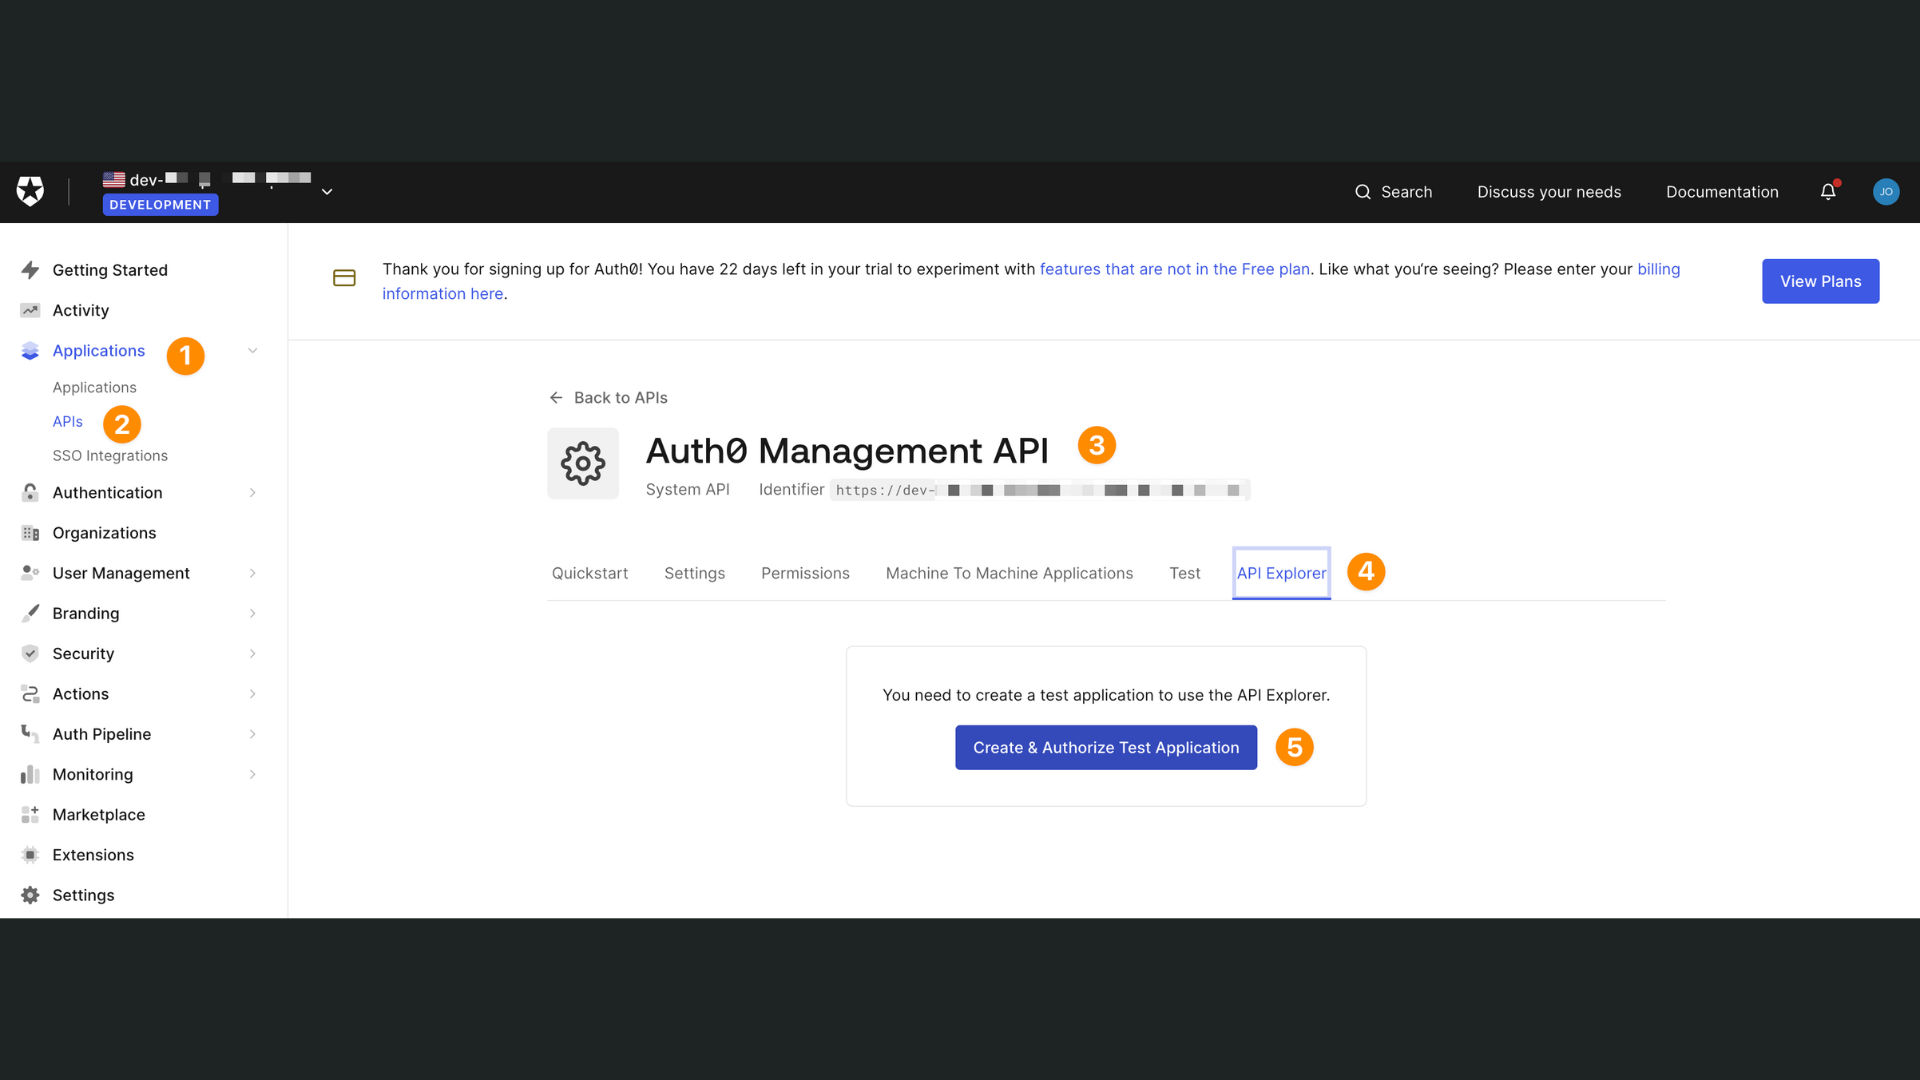Click the Activity chart icon in sidebar

click(29, 310)
